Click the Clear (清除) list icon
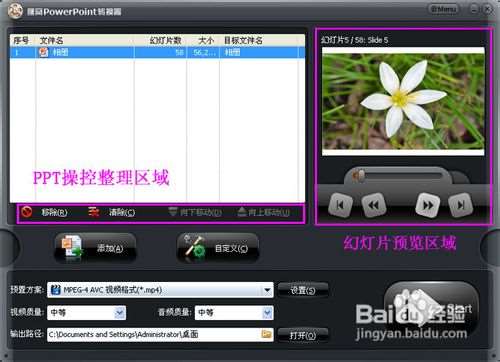This screenshot has width=500, height=362. [x=94, y=212]
